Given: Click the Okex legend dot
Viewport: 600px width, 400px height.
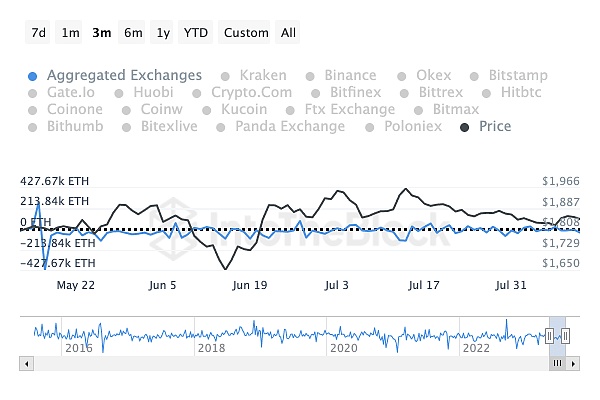Looking at the screenshot, I should (404, 75).
